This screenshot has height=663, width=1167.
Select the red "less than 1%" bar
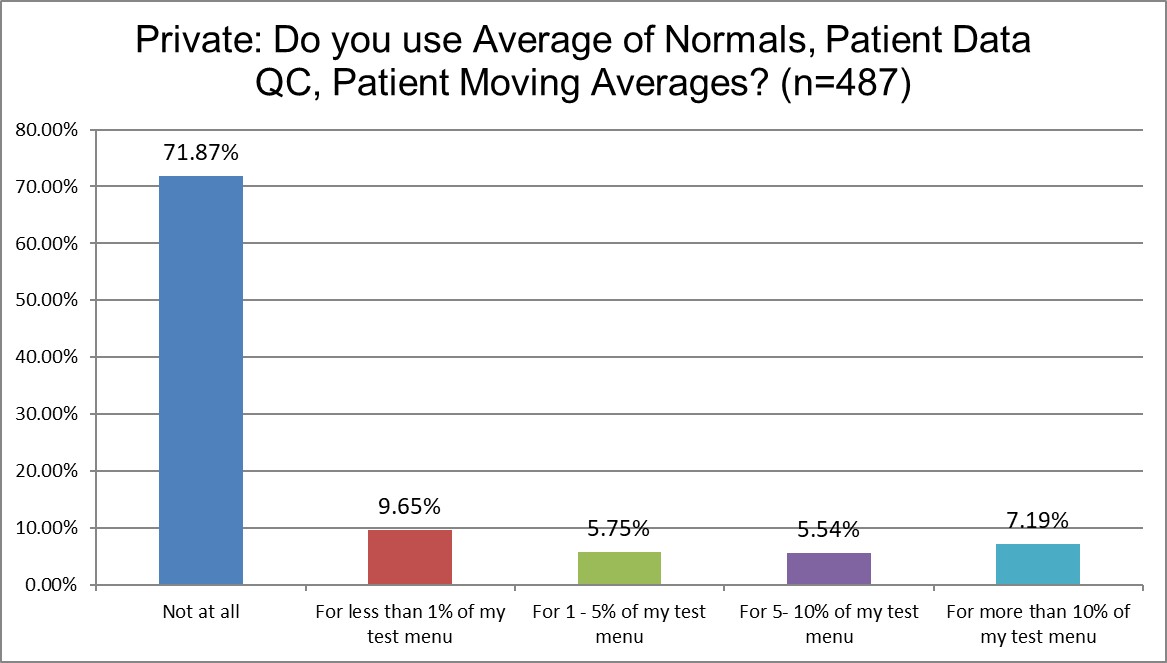(x=410, y=557)
